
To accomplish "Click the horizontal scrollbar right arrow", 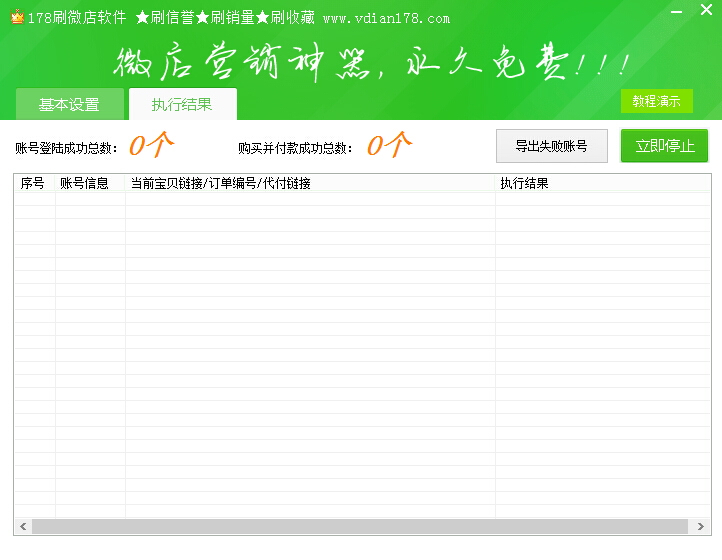I will 700,526.
